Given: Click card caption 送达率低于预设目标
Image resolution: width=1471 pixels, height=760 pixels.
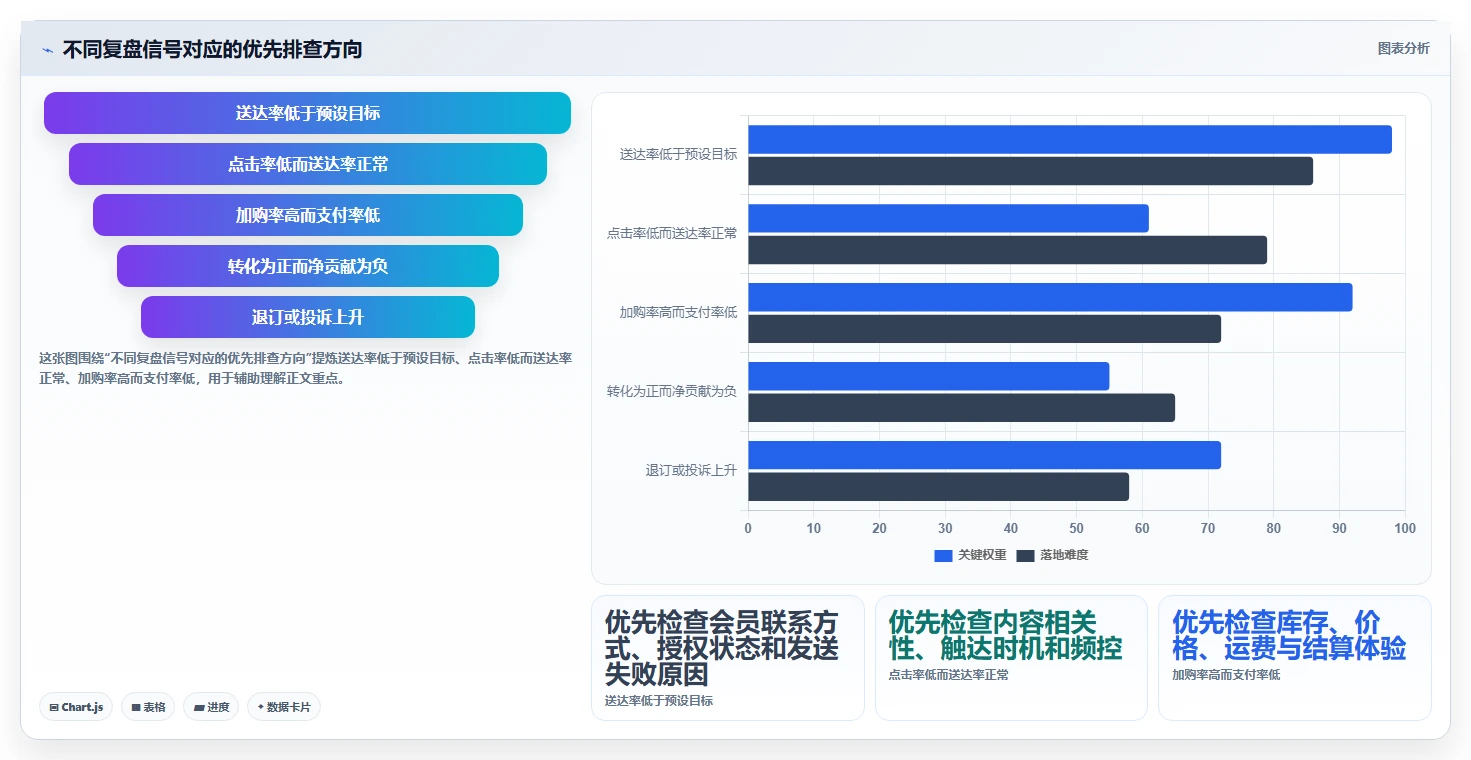Looking at the screenshot, I should [x=659, y=701].
